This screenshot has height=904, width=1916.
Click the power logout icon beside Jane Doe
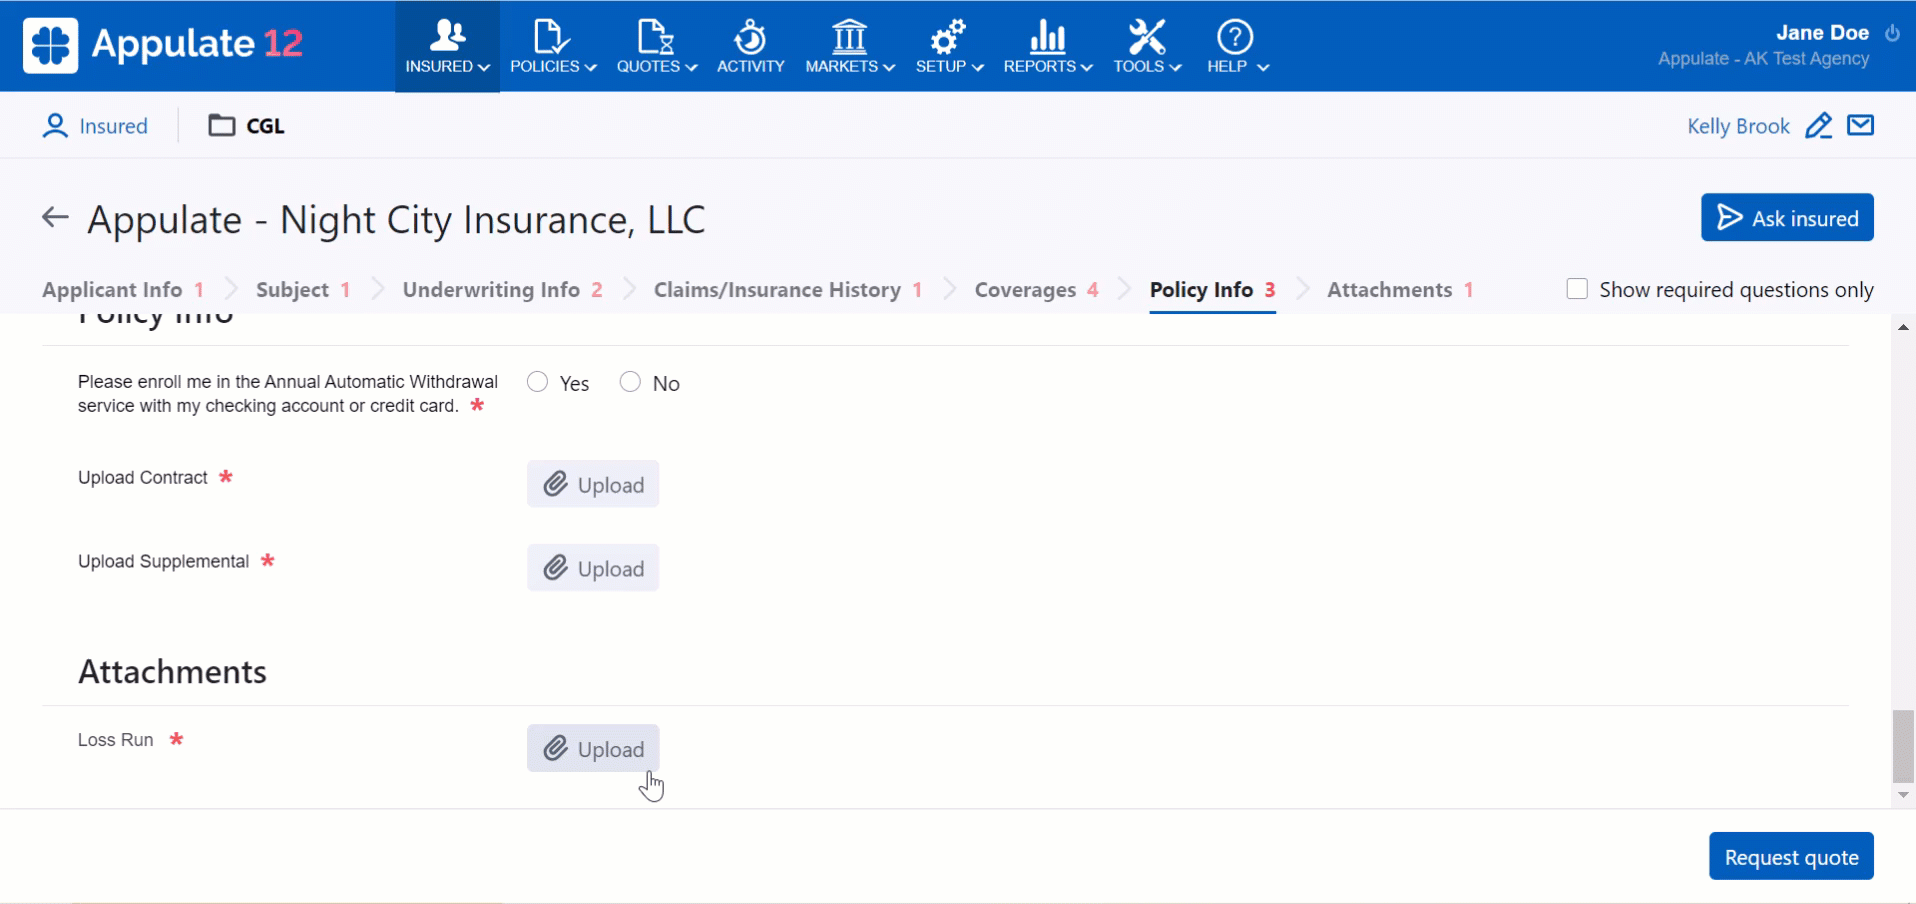coord(1892,32)
